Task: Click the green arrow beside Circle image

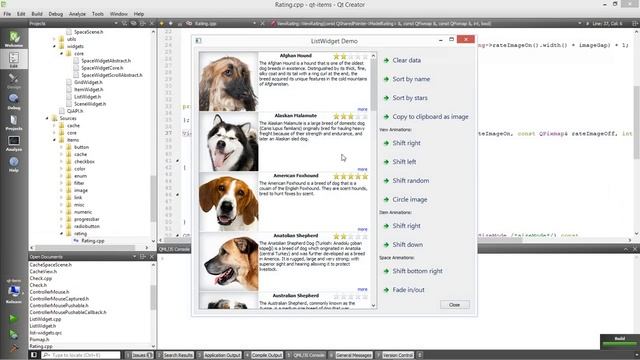Action: (386, 200)
